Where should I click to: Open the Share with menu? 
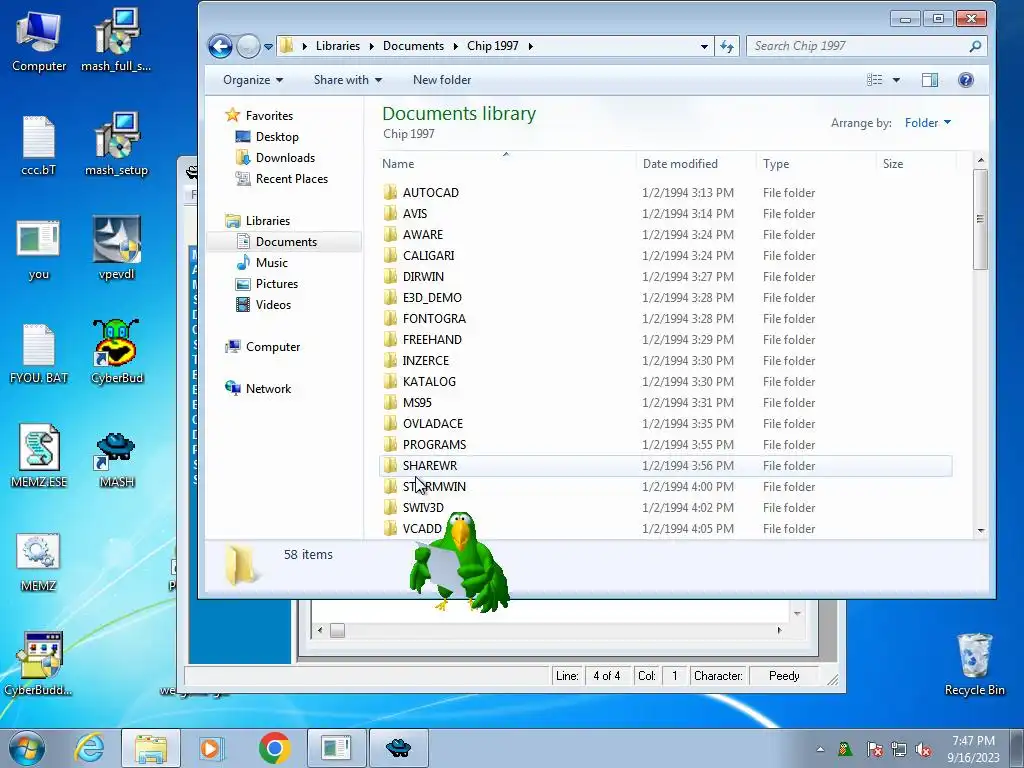[x=347, y=80]
